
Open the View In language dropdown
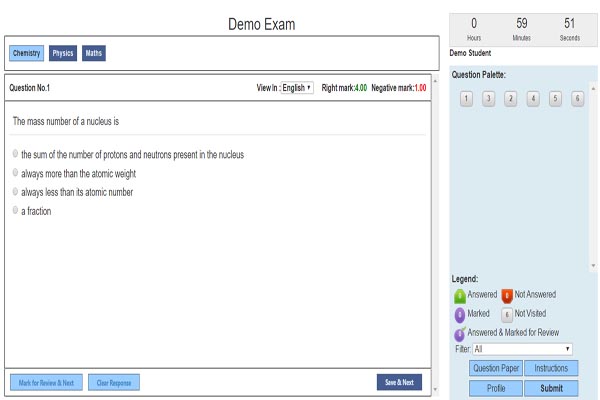click(x=297, y=88)
